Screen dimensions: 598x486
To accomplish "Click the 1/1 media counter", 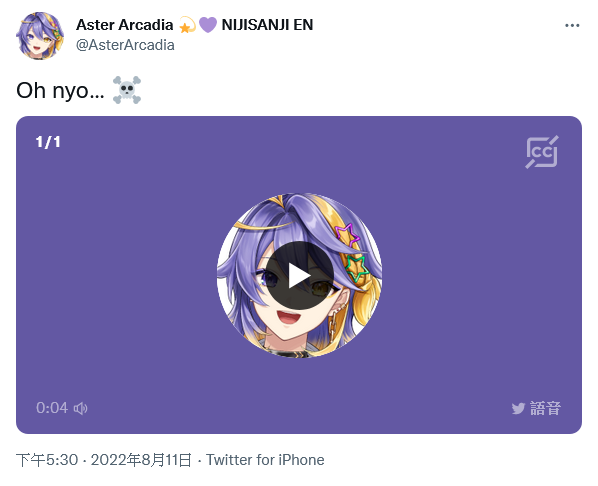I will point(48,142).
